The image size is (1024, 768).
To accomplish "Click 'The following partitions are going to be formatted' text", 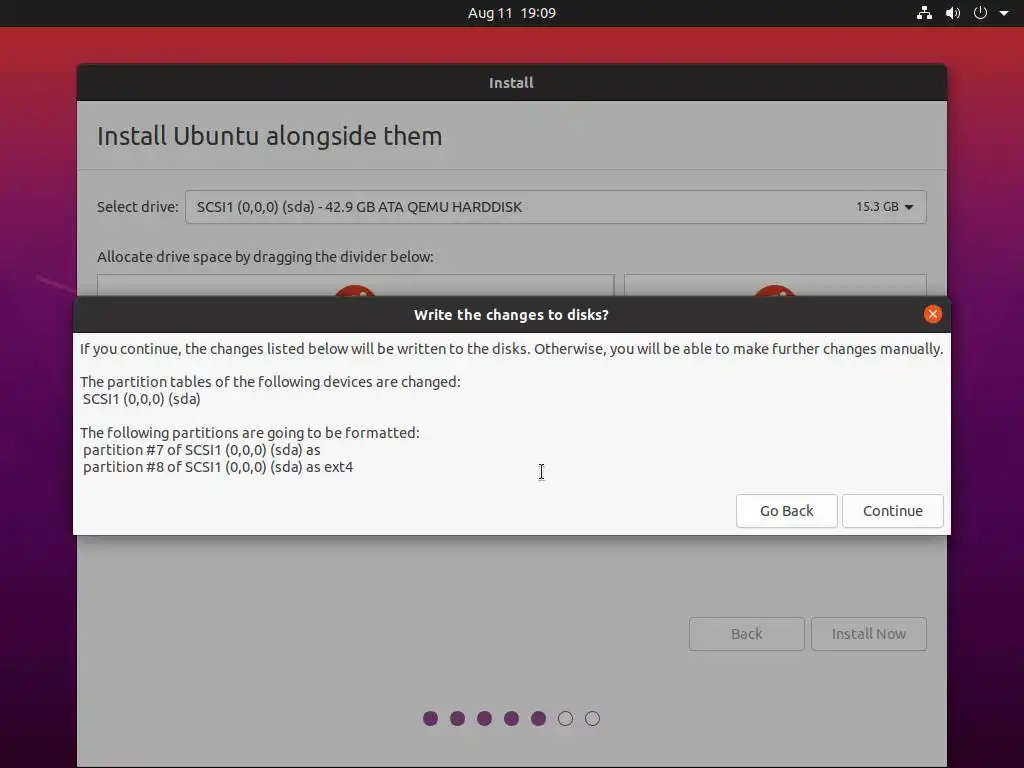I will [x=250, y=432].
